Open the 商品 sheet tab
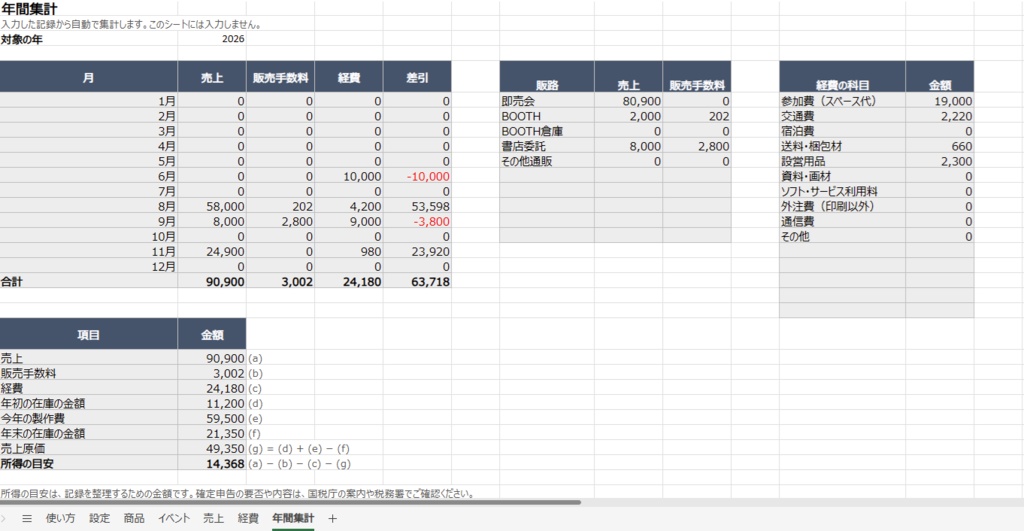This screenshot has width=1024, height=531. [x=134, y=519]
